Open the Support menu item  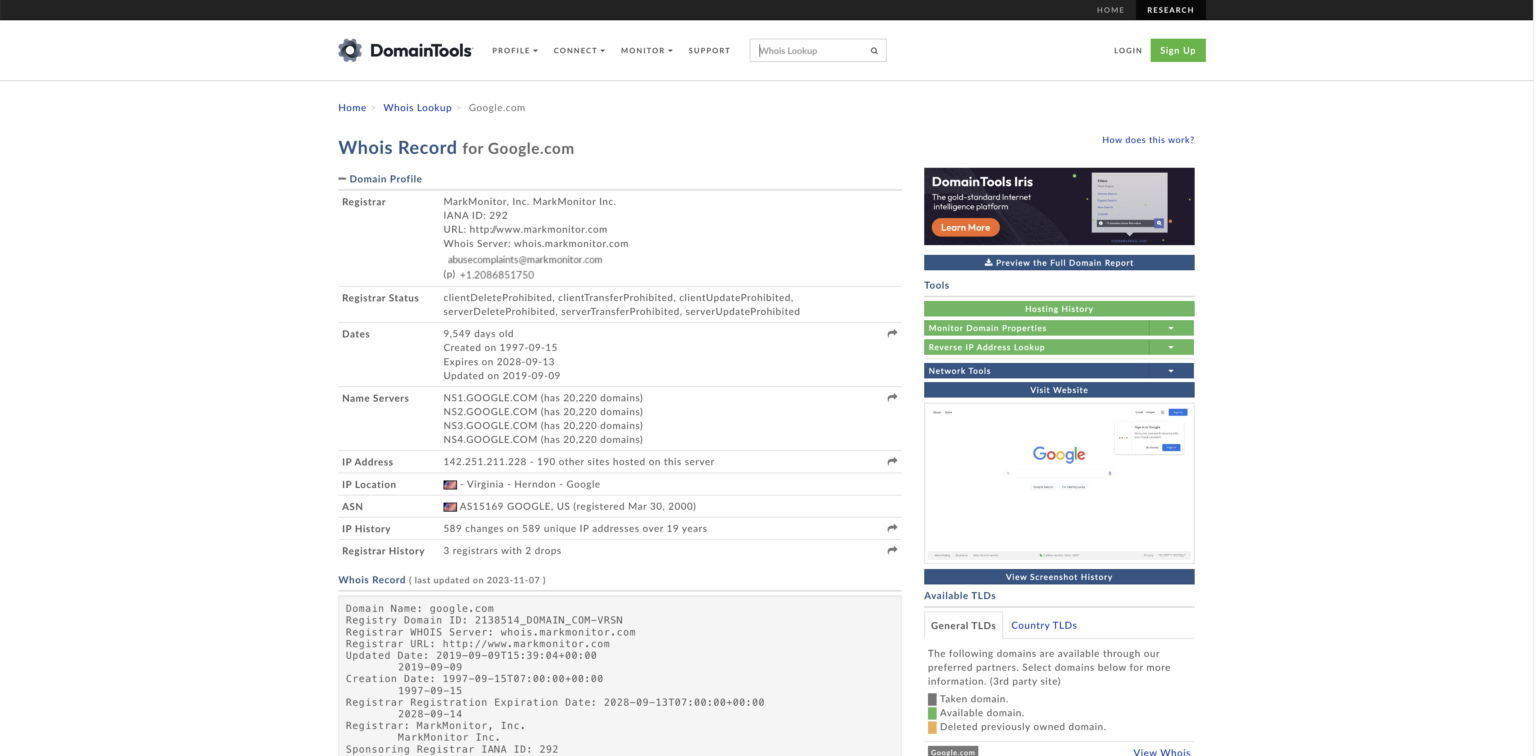(x=709, y=51)
